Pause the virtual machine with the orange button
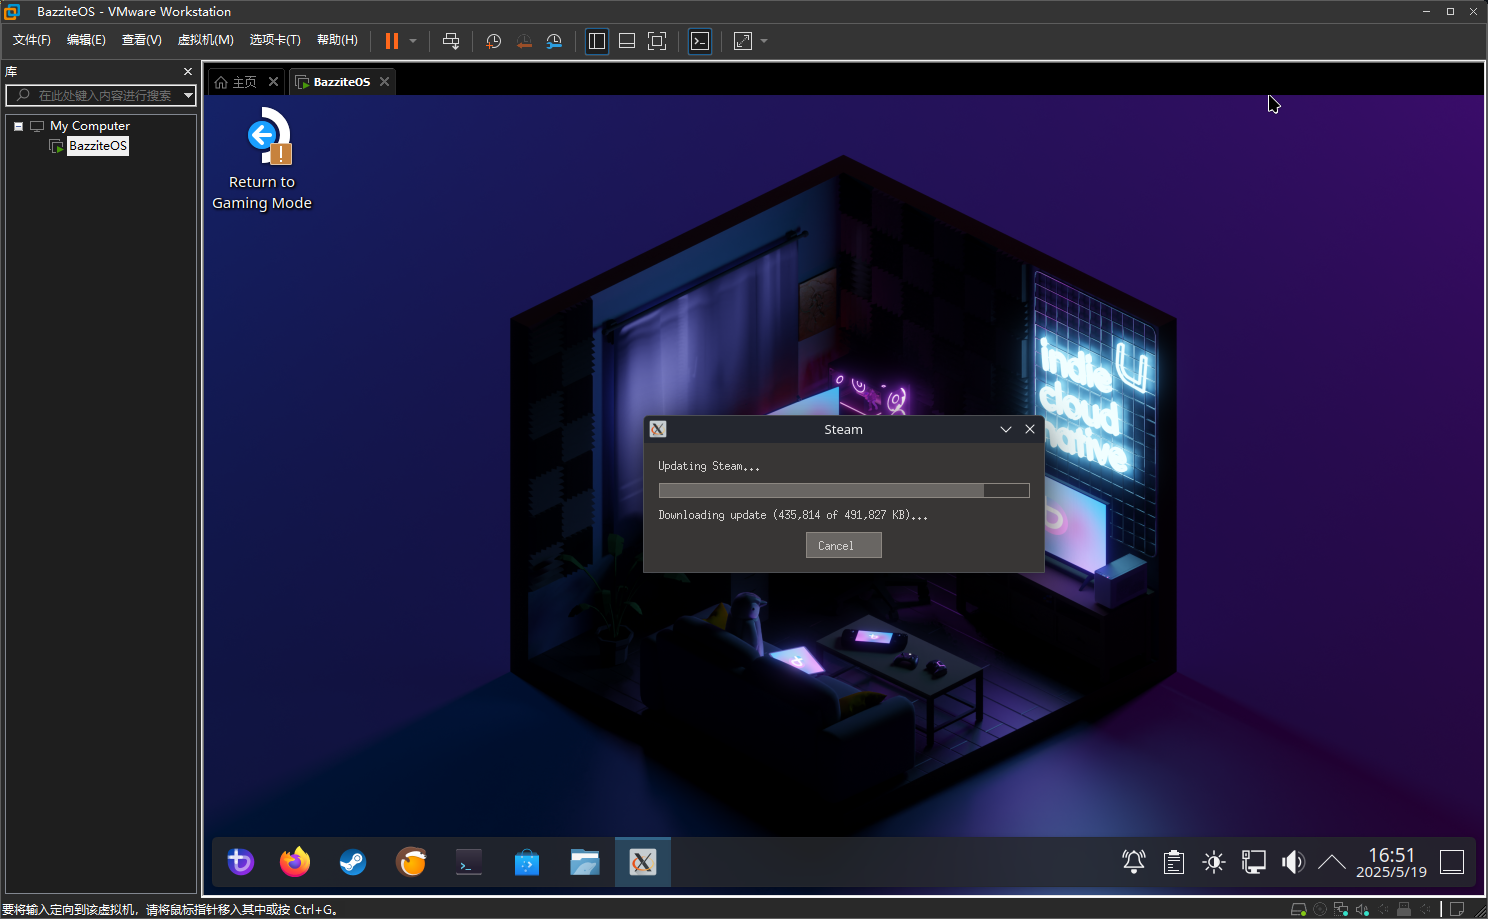Viewport: 1488px width, 919px height. point(392,41)
